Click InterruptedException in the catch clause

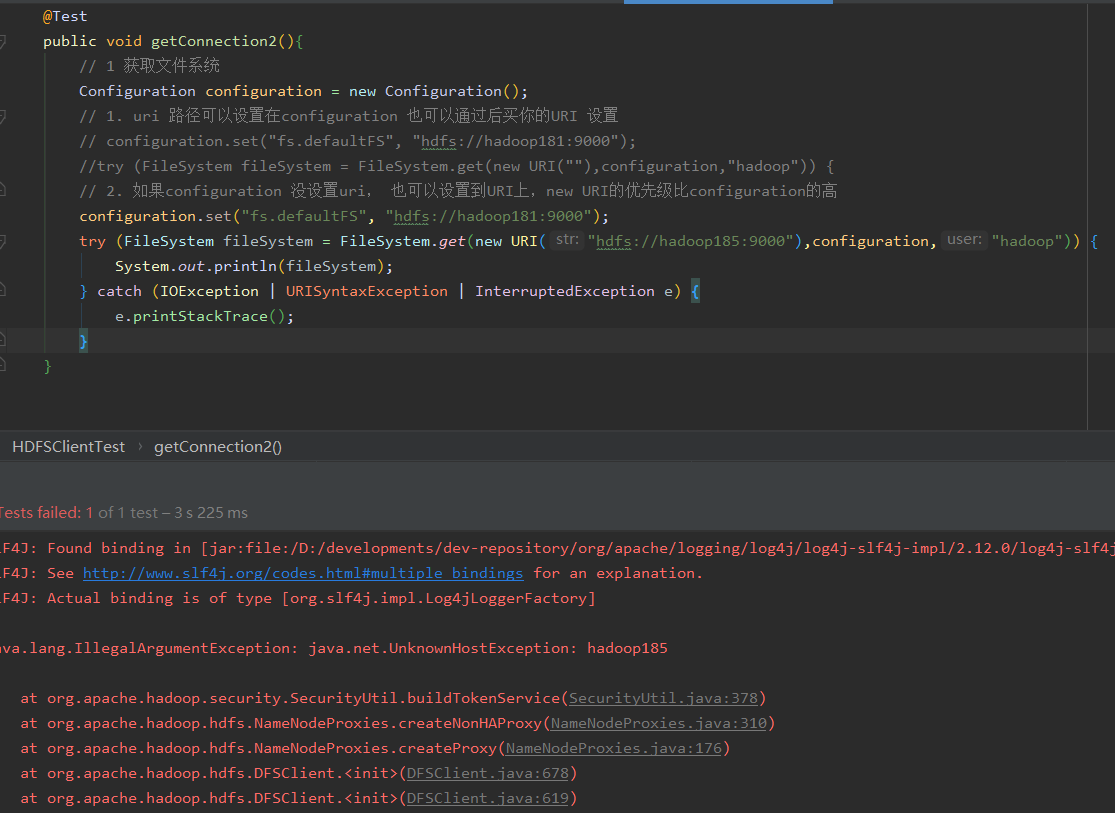click(565, 291)
